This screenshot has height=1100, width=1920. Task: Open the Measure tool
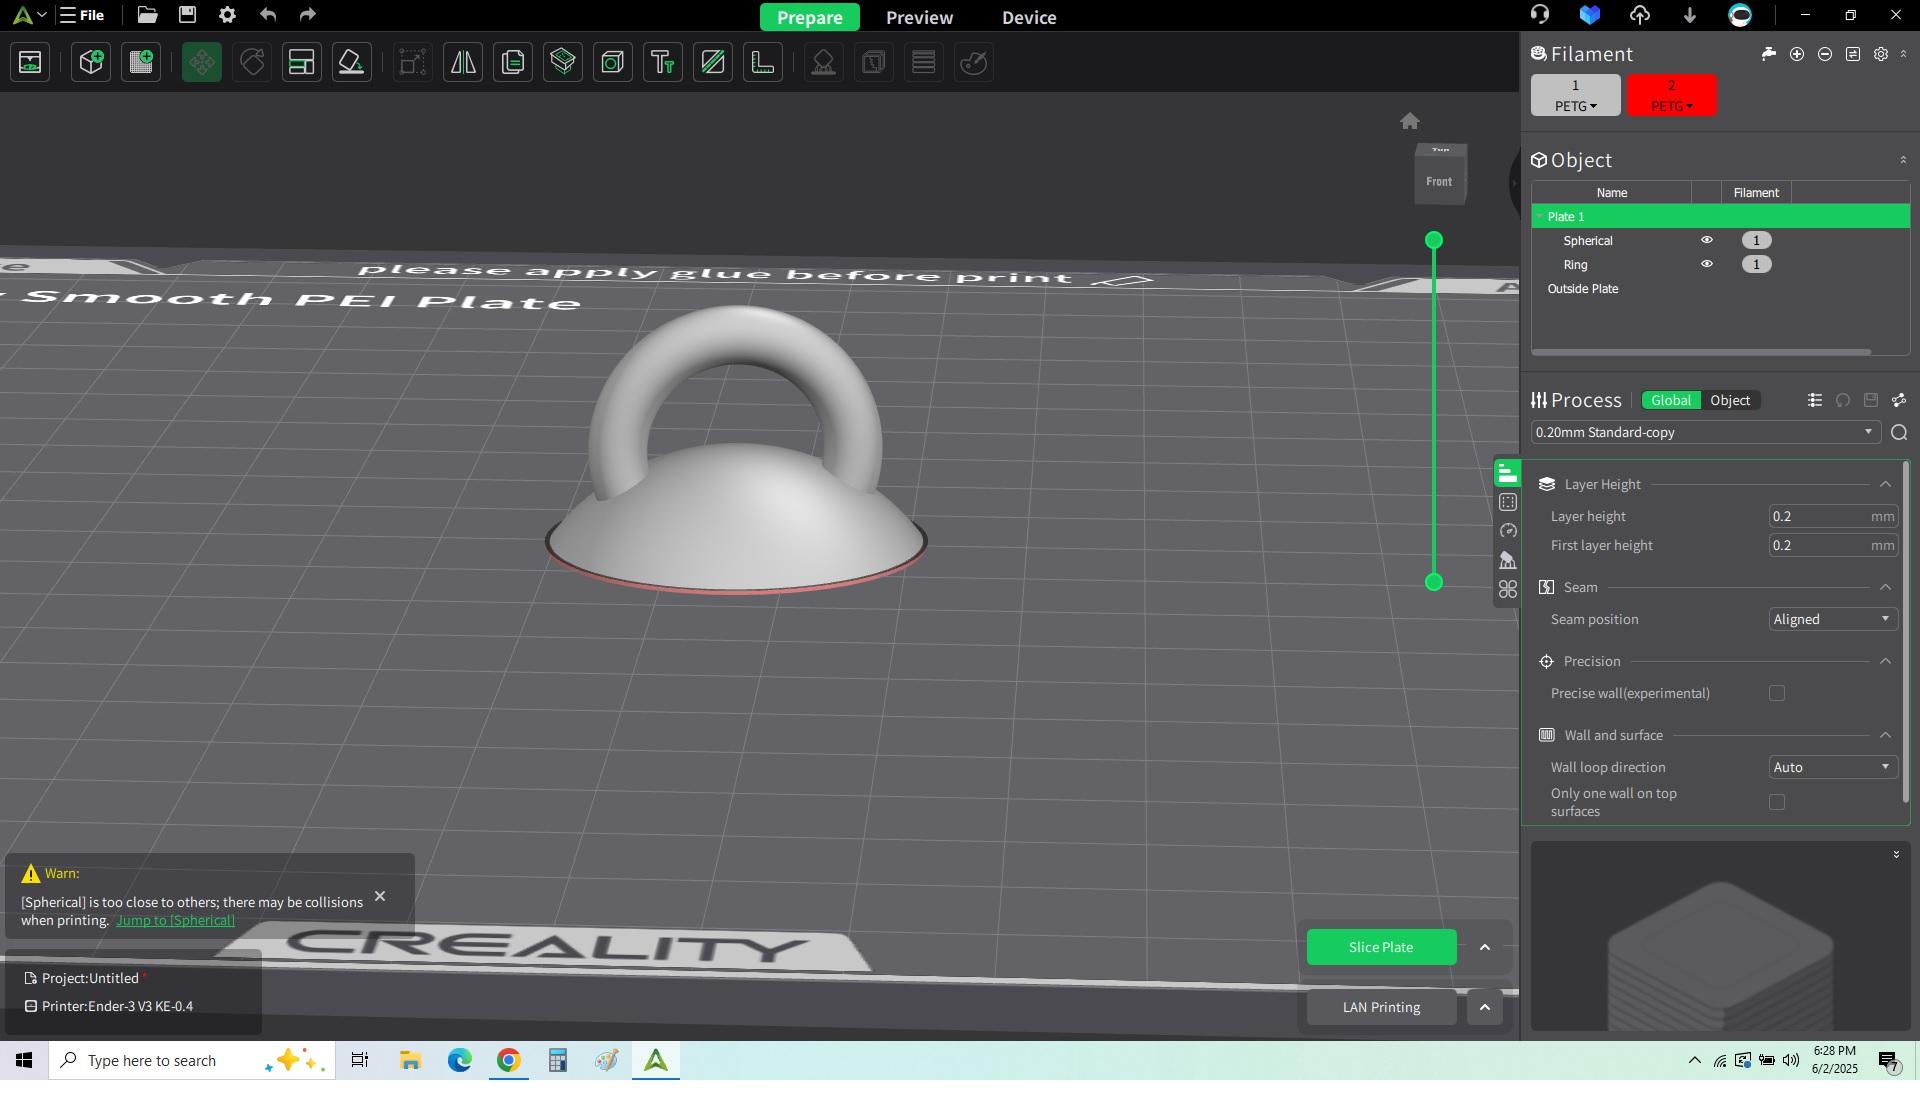pyautogui.click(x=763, y=62)
